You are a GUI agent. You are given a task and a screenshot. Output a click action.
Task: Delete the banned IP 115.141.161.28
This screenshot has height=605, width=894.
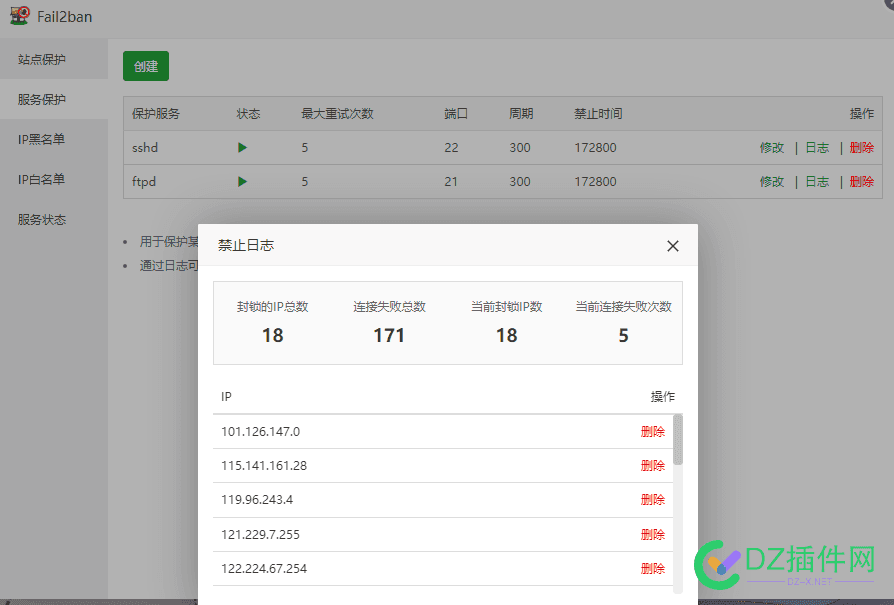point(653,465)
